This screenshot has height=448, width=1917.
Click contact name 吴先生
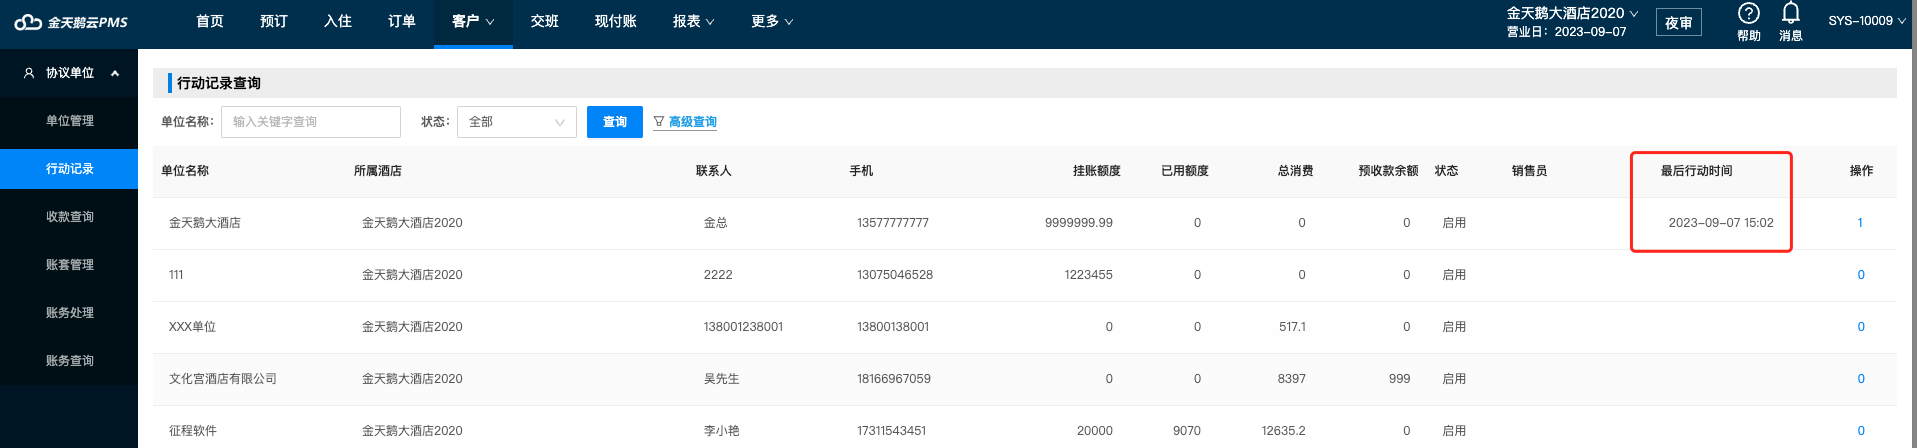[722, 379]
